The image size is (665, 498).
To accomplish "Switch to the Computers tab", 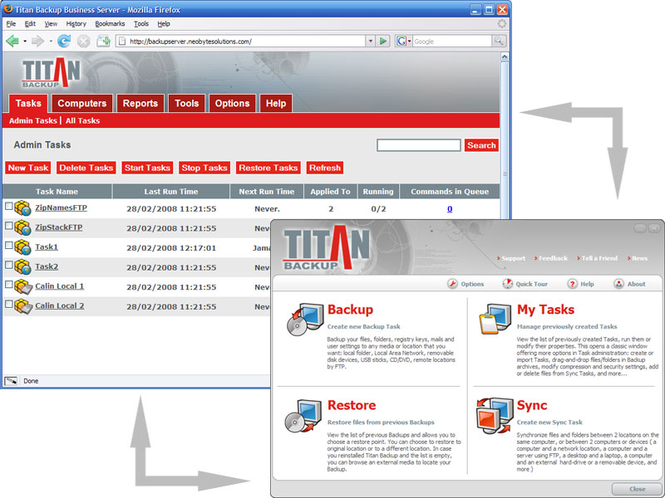I will (x=82, y=104).
